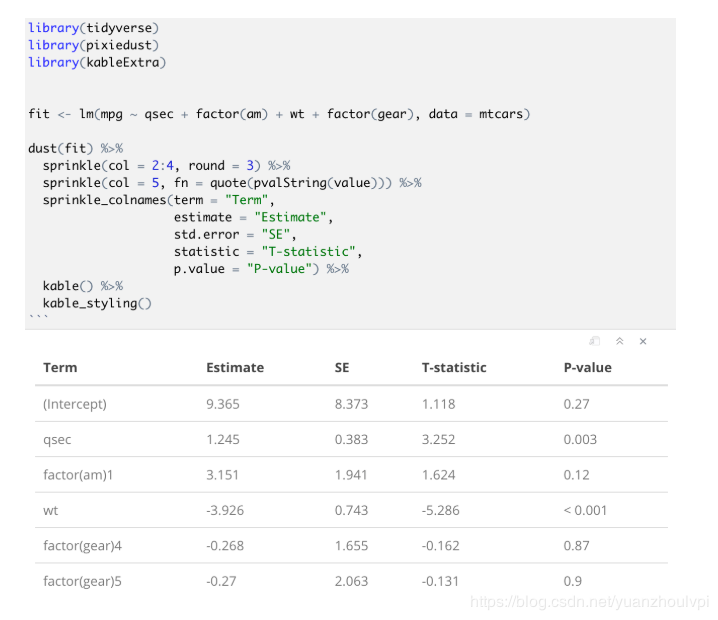This screenshot has height=620, width=718.
Task: Select the (Intercept) term cell
Action: (x=75, y=404)
